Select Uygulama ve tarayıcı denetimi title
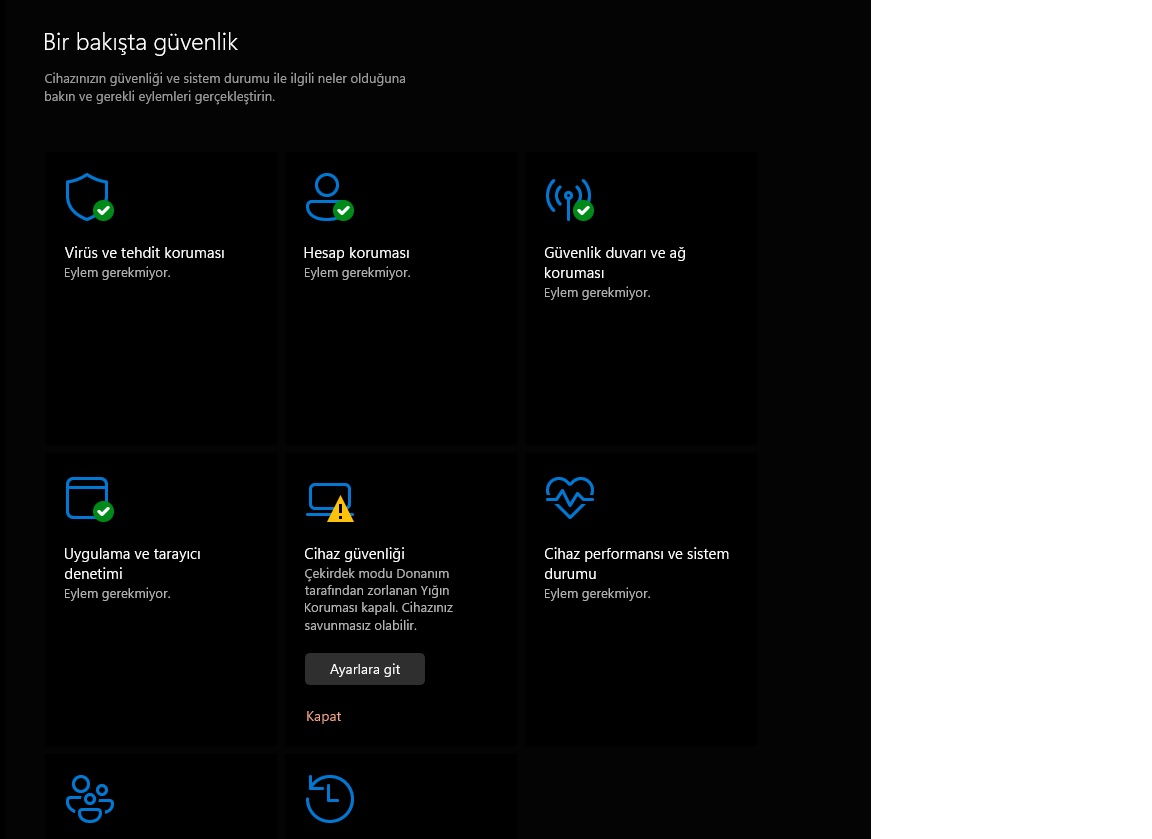Viewport: 1152px width, 839px height. click(132, 563)
